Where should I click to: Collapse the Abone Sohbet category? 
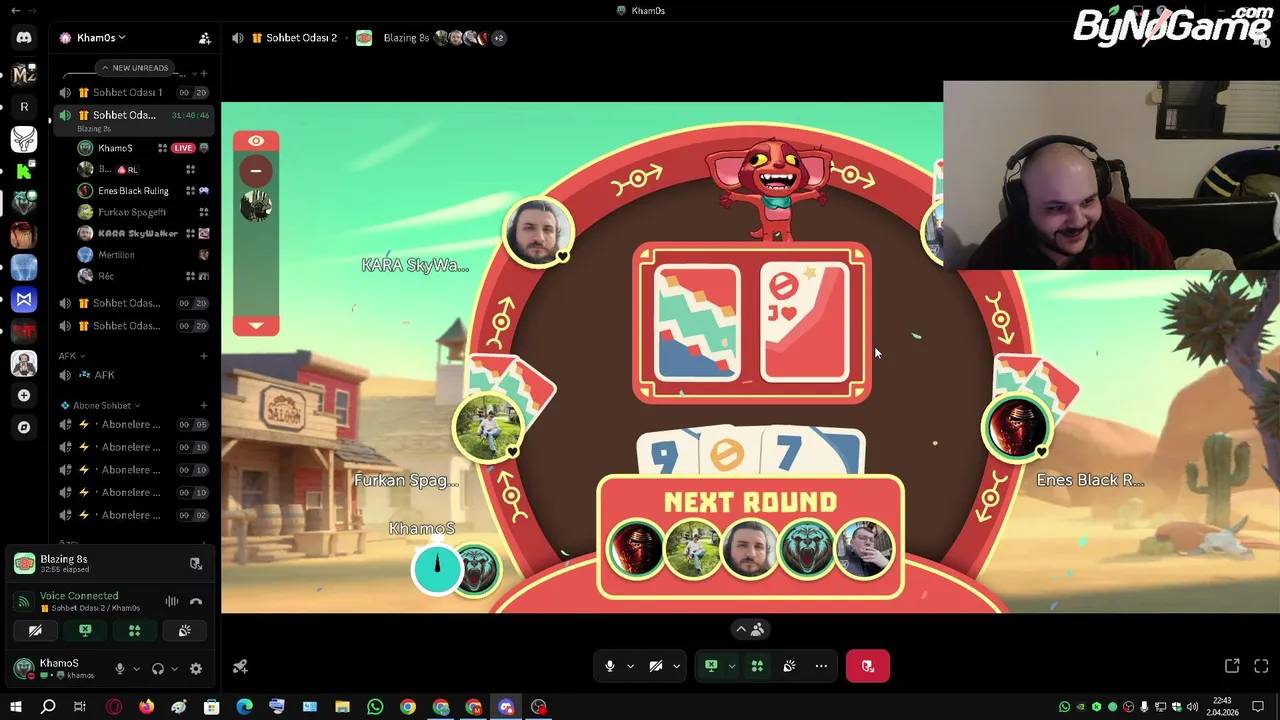tap(99, 405)
